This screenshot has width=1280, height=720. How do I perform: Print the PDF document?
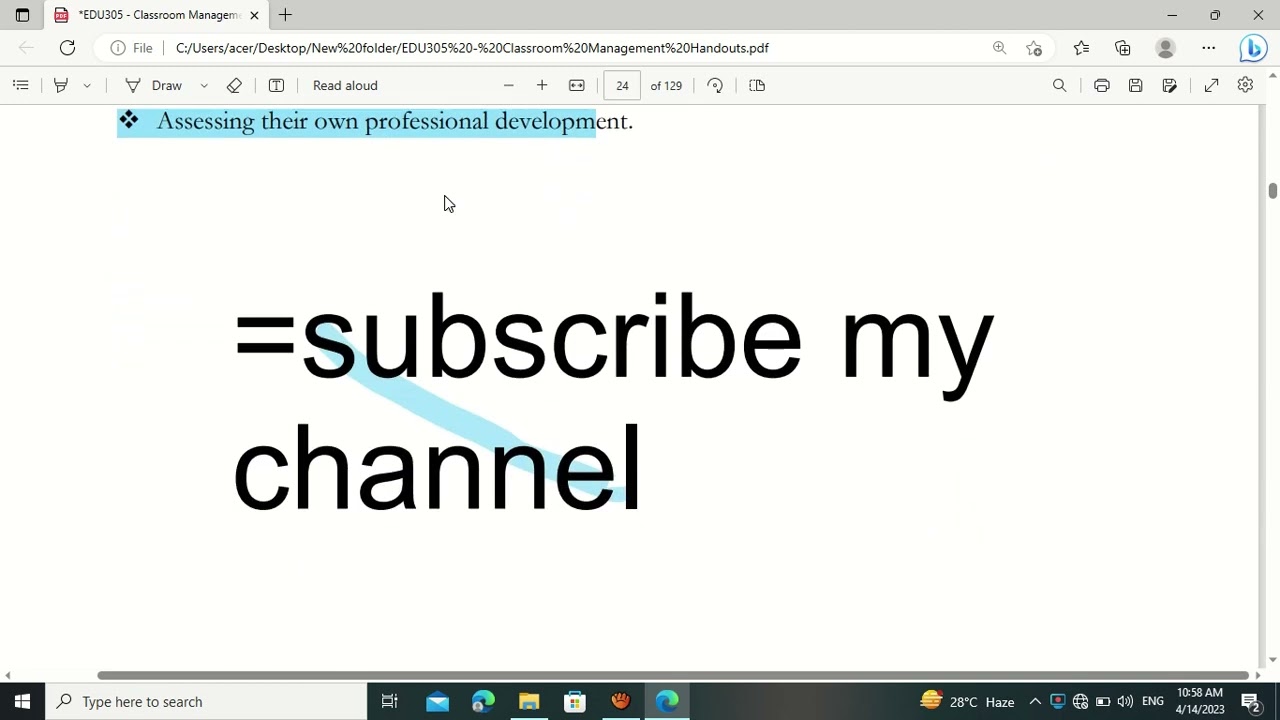[x=1101, y=85]
